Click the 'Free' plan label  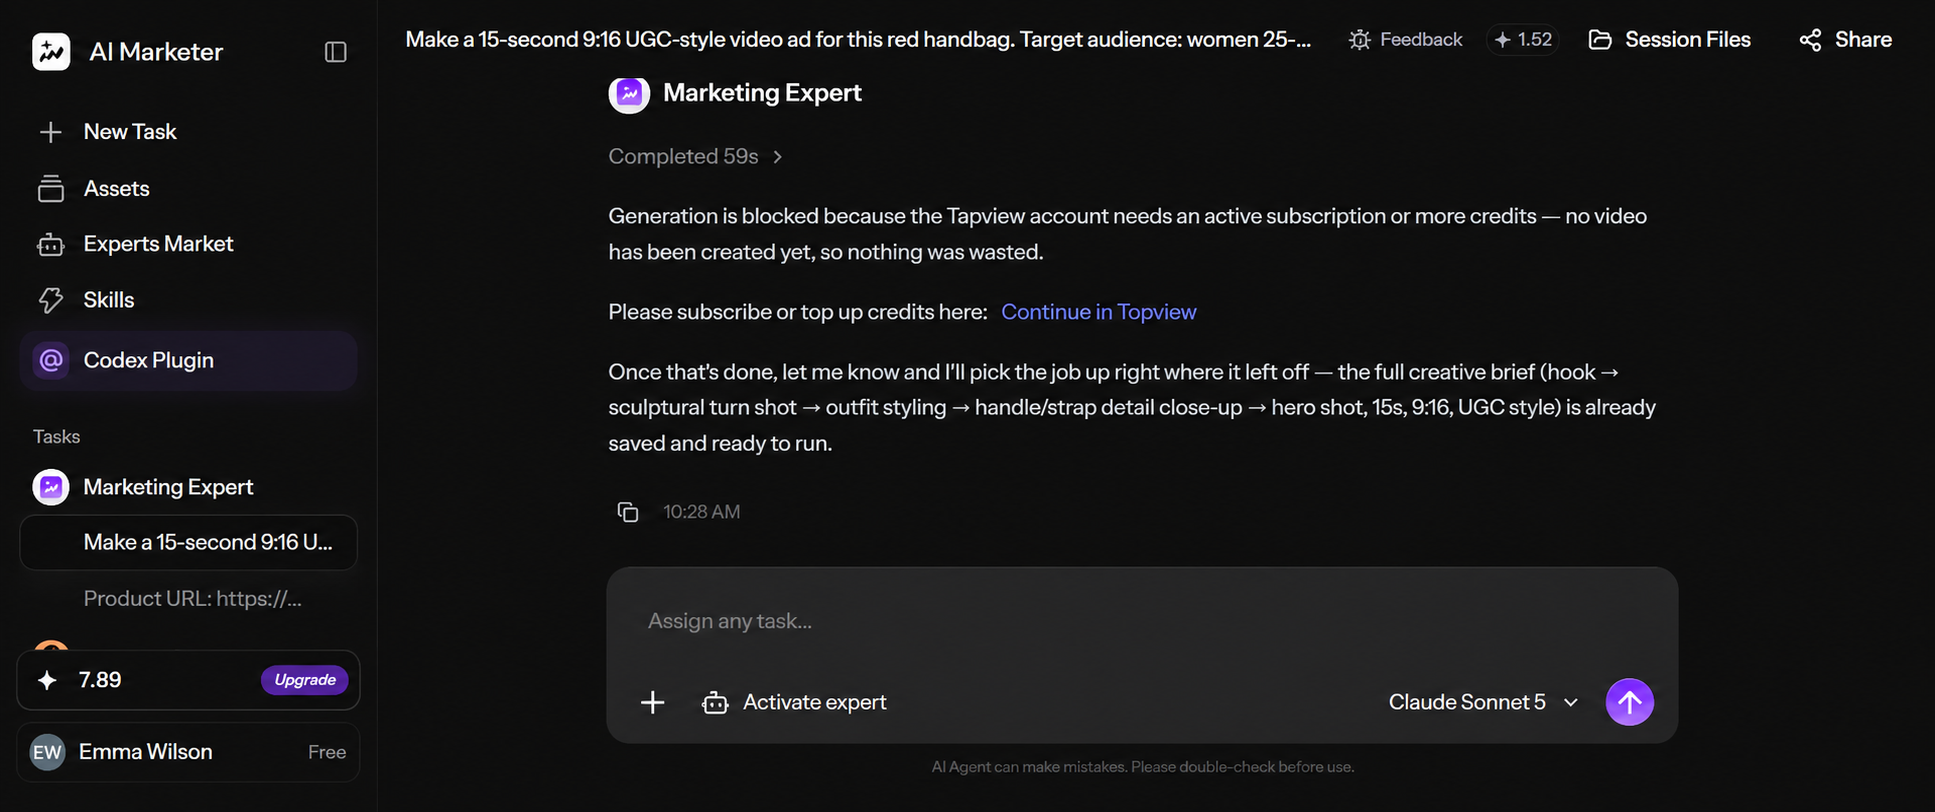pos(327,752)
